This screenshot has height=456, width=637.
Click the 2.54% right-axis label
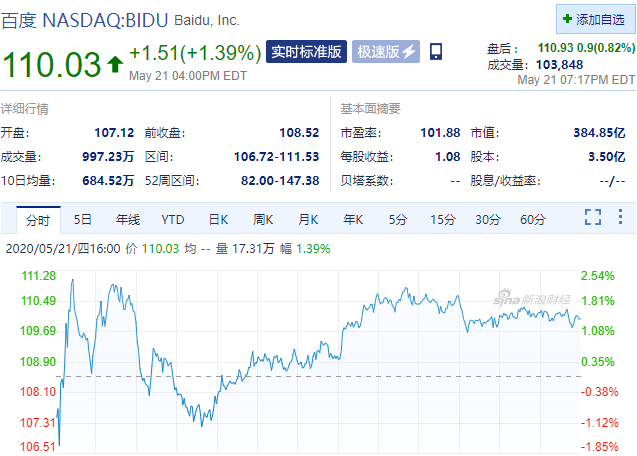tap(598, 276)
